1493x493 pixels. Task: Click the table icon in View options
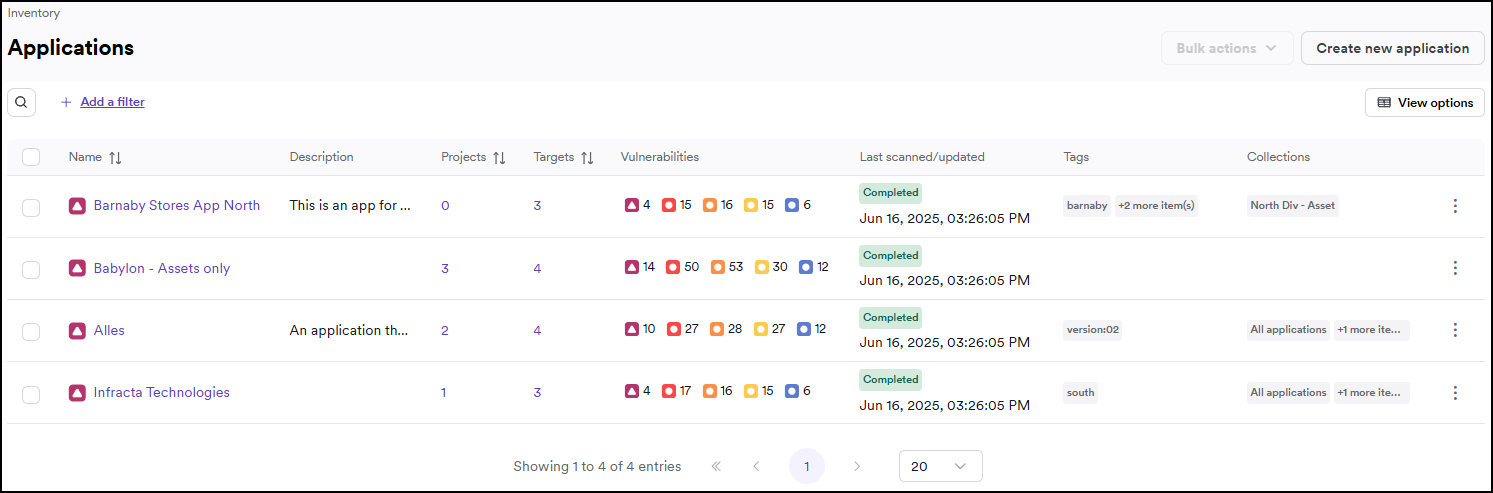[x=1384, y=103]
